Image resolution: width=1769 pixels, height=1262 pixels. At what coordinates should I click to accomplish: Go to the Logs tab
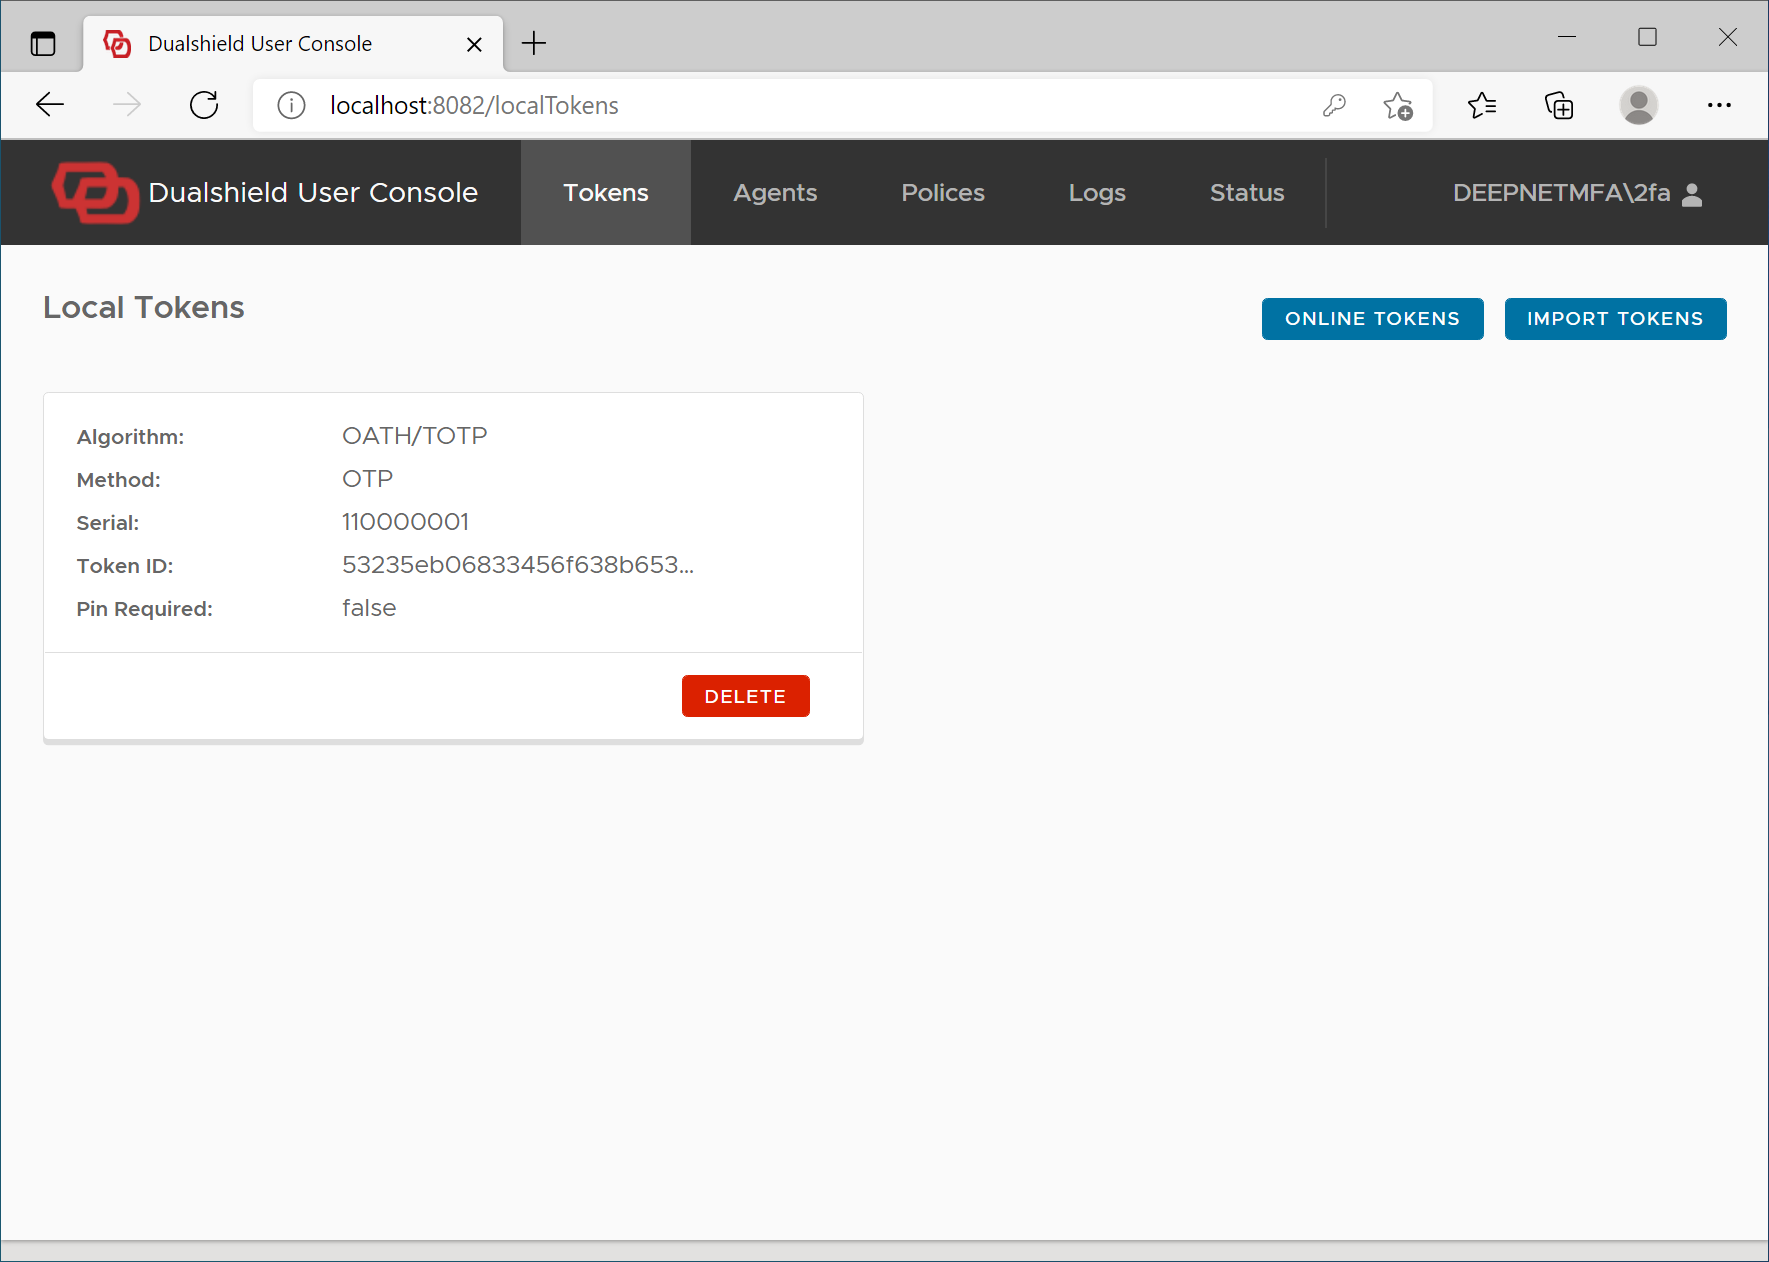[x=1097, y=193]
